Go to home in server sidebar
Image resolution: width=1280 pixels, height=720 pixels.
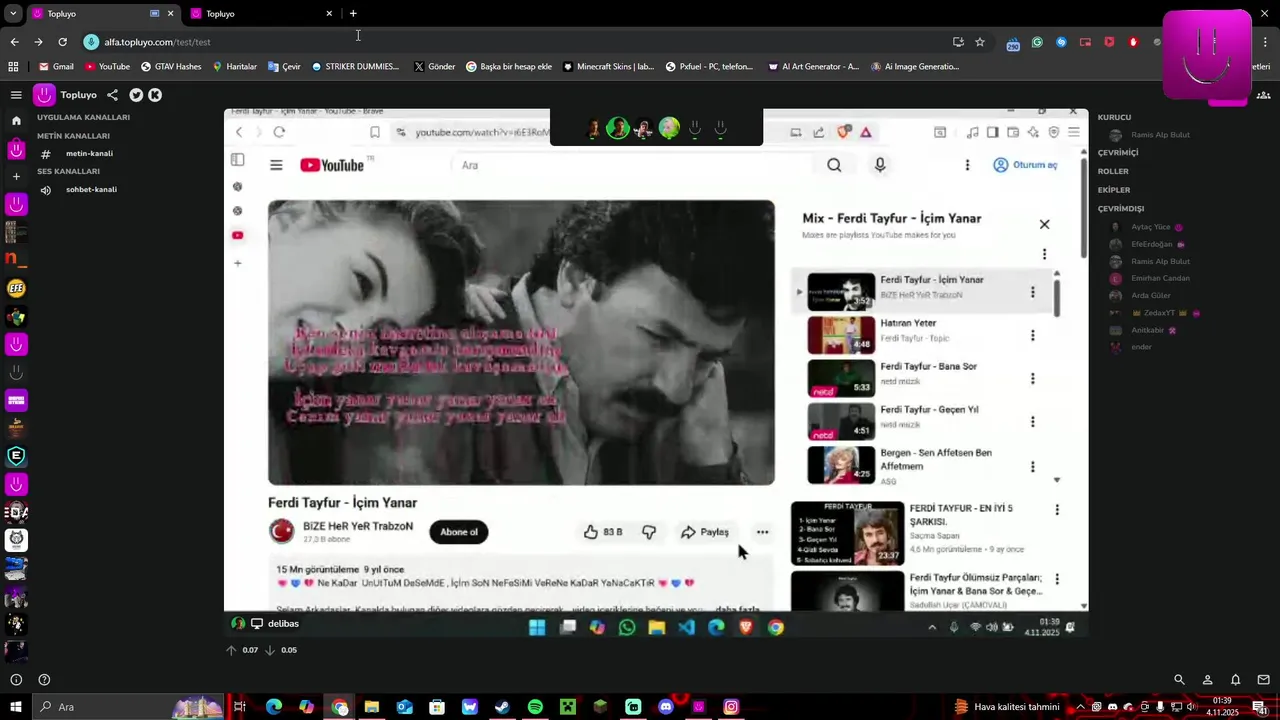coord(16,121)
